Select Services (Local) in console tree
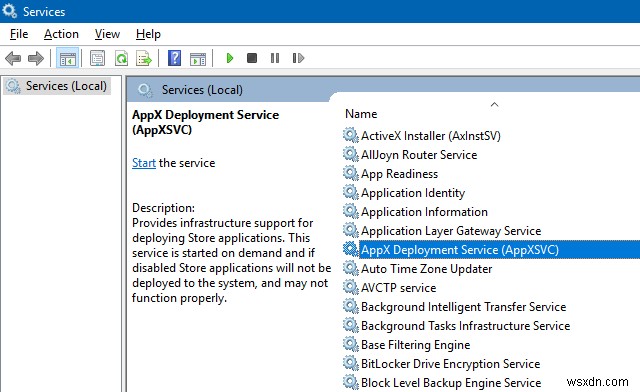Image resolution: width=640 pixels, height=392 pixels. tap(57, 86)
